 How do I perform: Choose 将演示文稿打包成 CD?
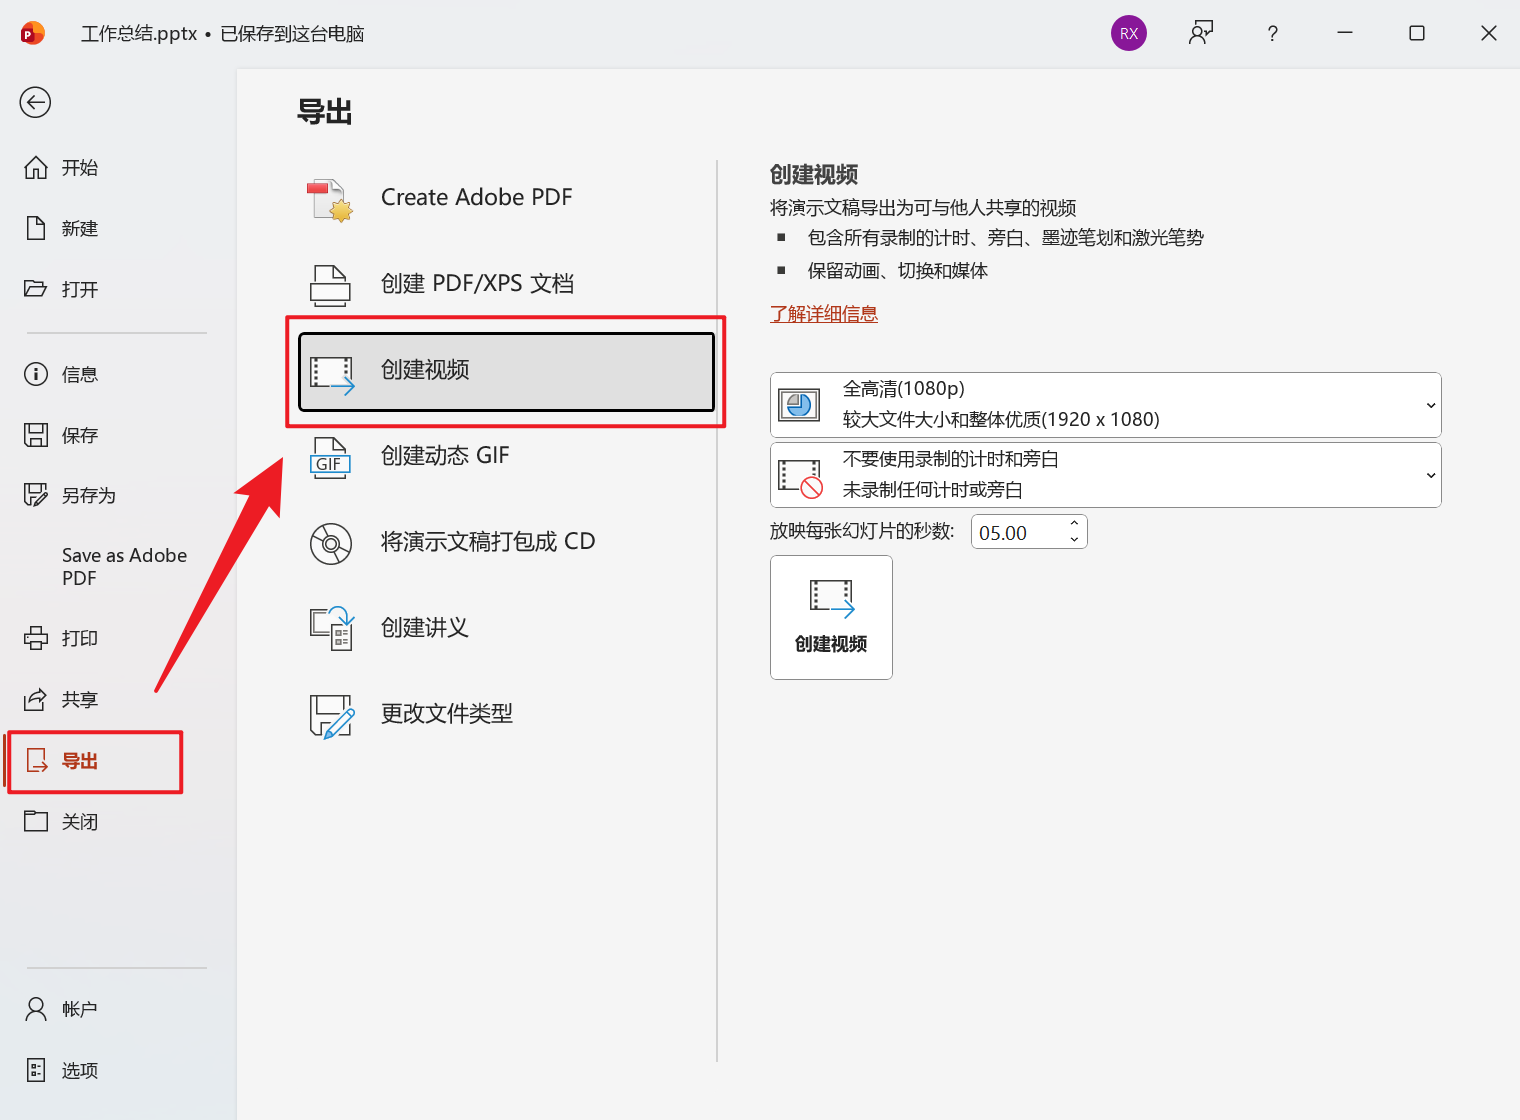489,541
